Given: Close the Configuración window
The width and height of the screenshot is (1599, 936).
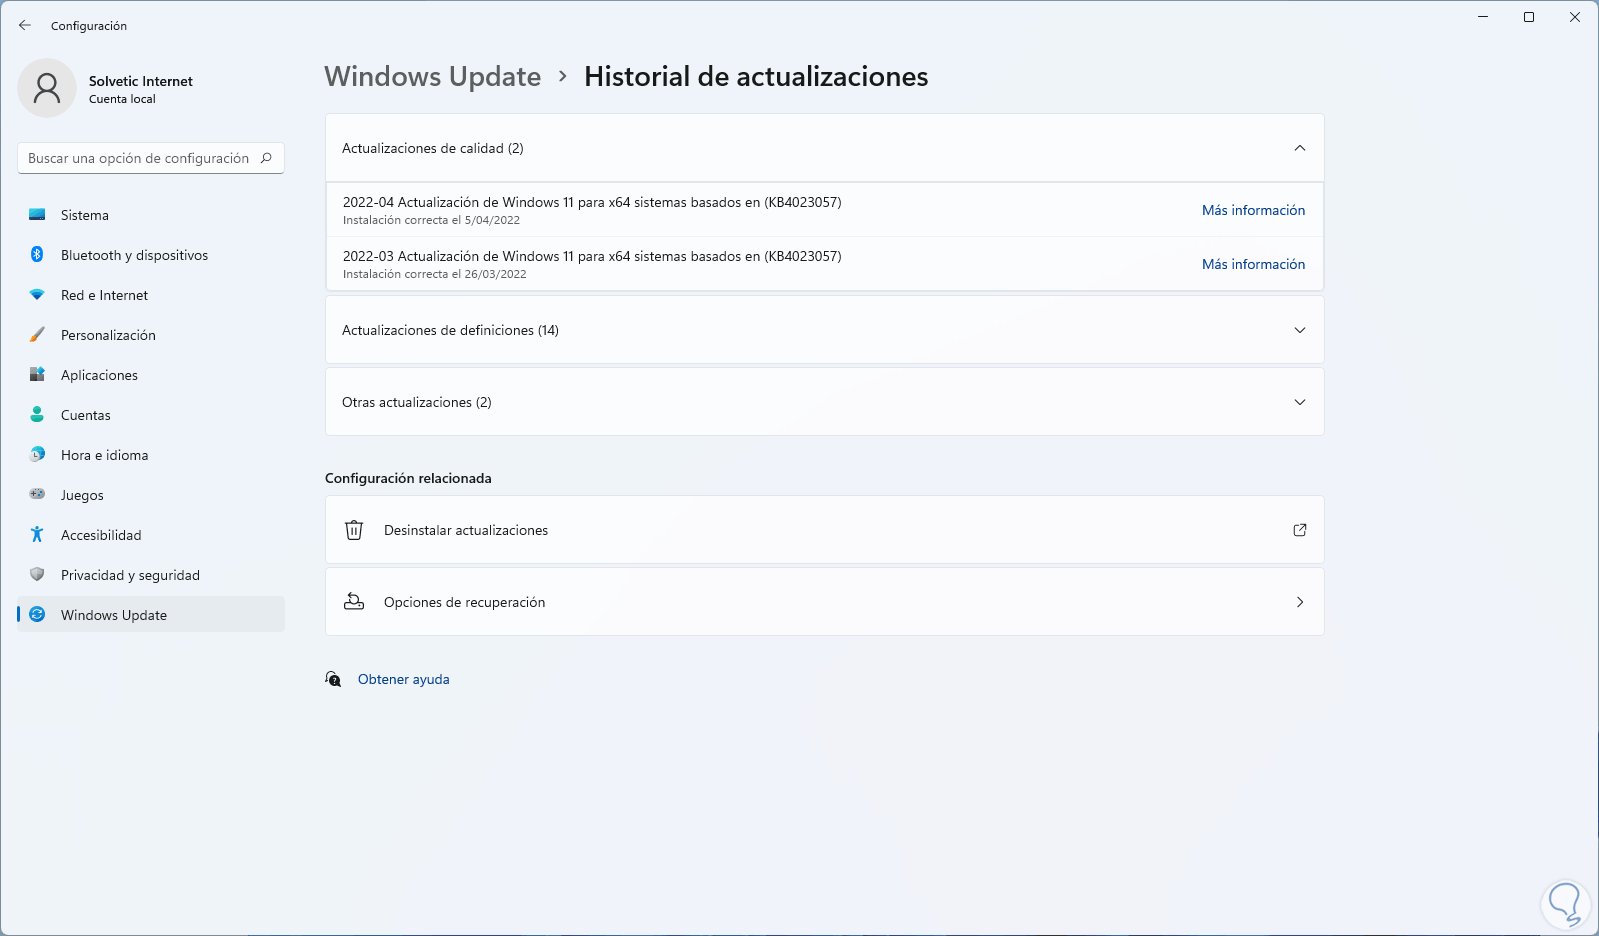Looking at the screenshot, I should pyautogui.click(x=1575, y=17).
